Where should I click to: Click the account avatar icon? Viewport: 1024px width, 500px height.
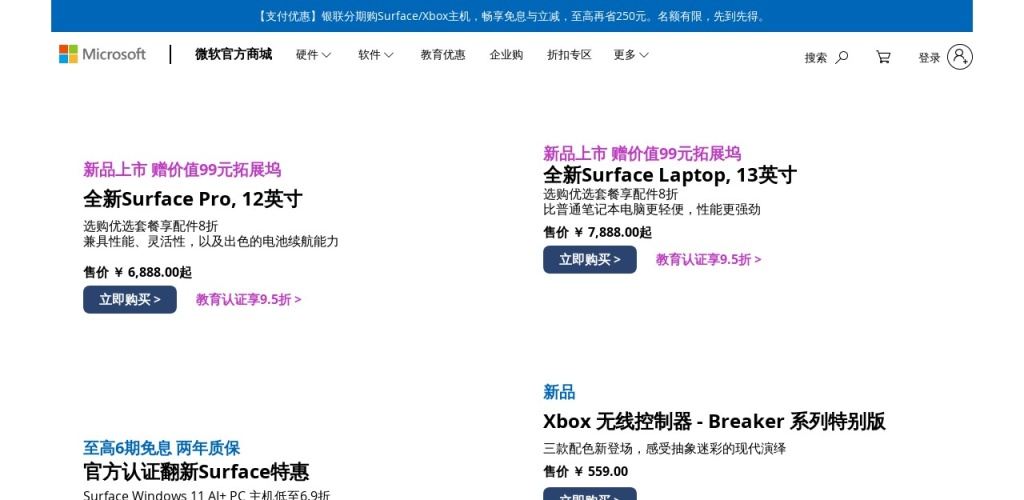(959, 57)
